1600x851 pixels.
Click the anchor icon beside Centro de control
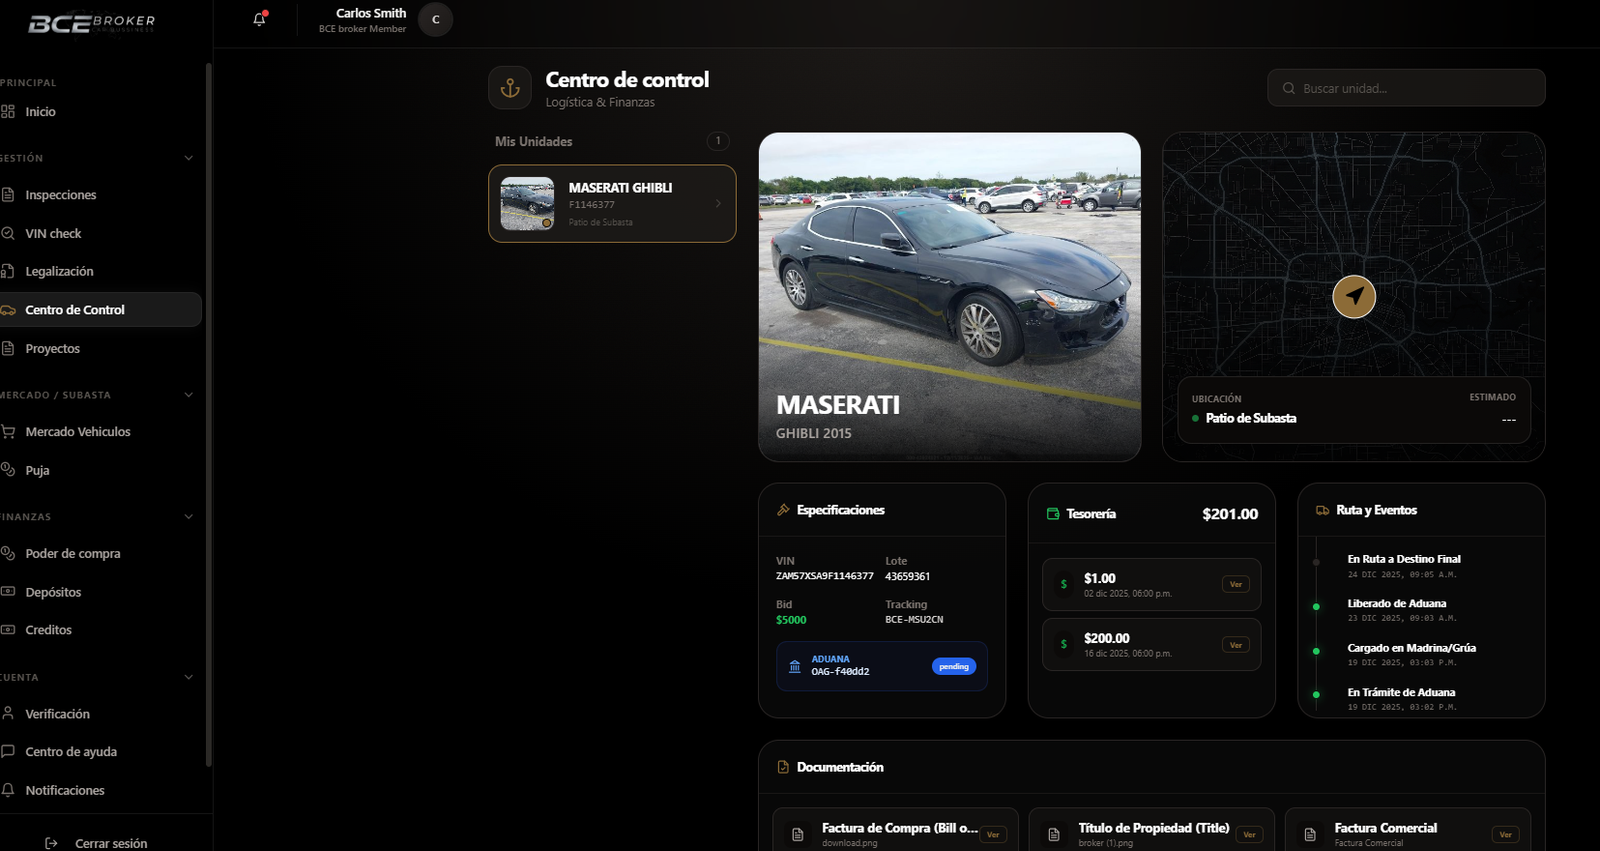pyautogui.click(x=510, y=88)
